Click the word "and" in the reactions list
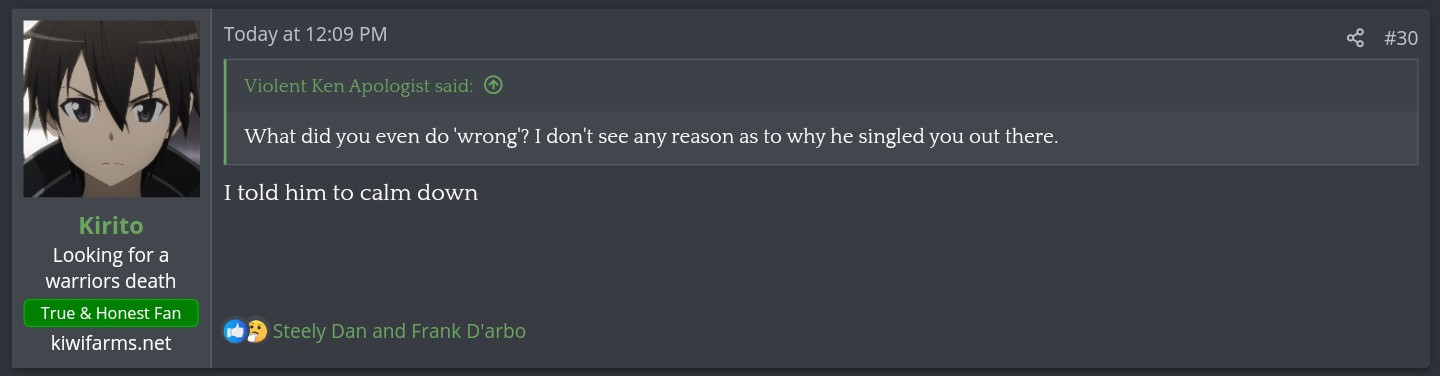 coord(388,331)
